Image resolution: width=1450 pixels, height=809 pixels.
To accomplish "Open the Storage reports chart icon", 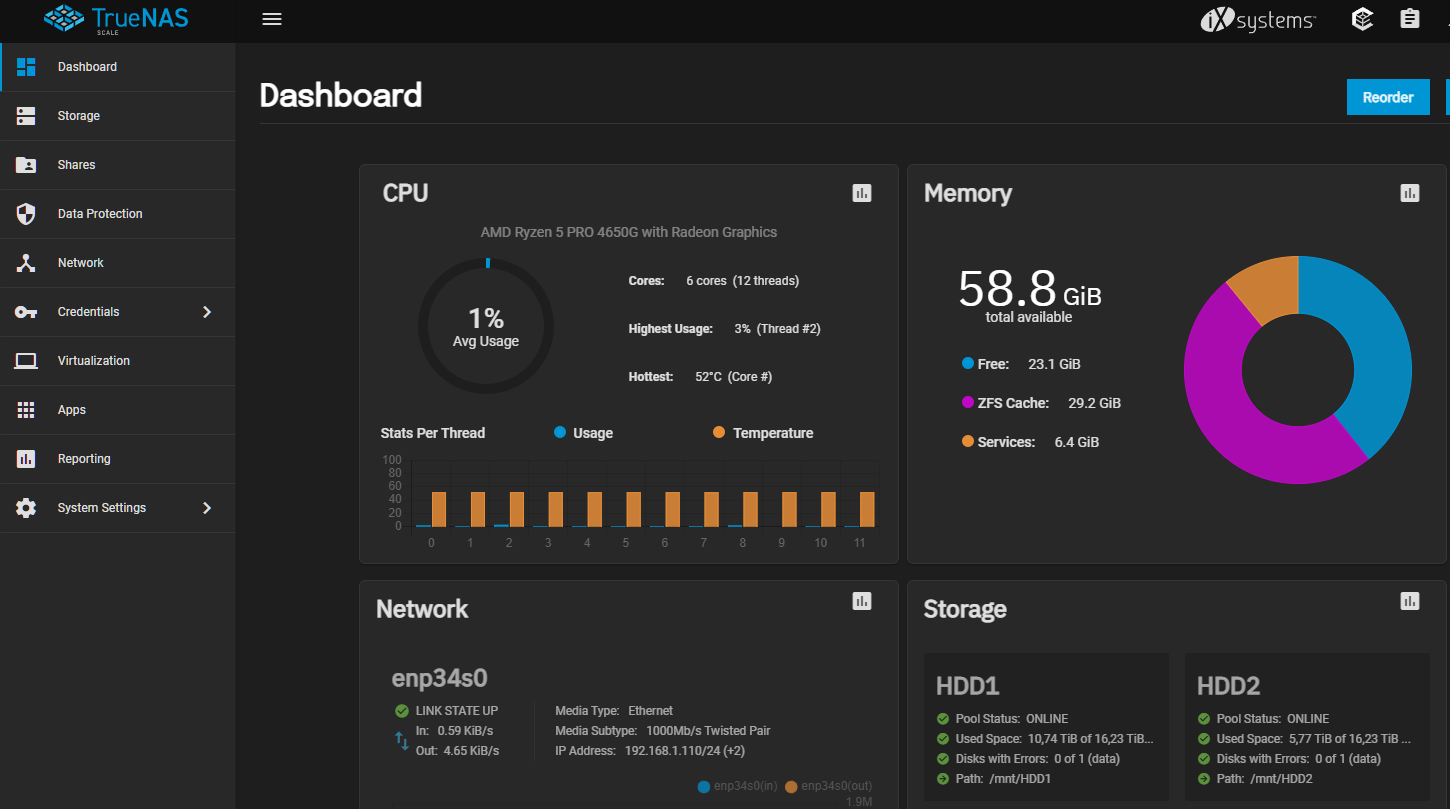I will coord(1410,601).
